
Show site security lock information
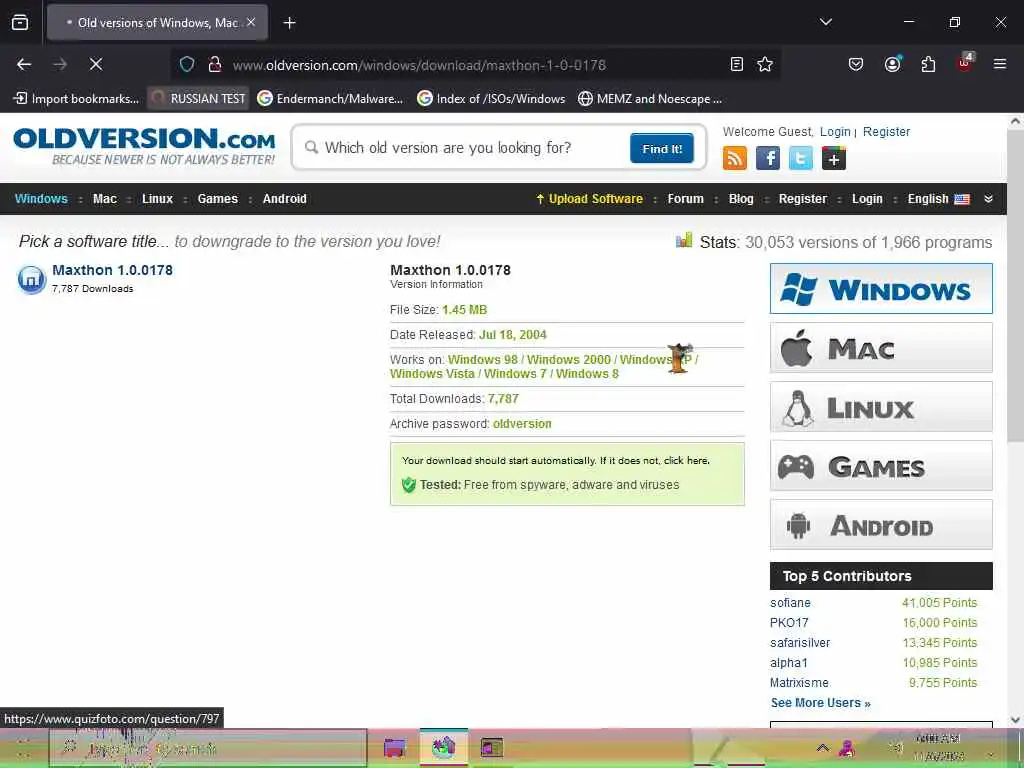point(214,64)
